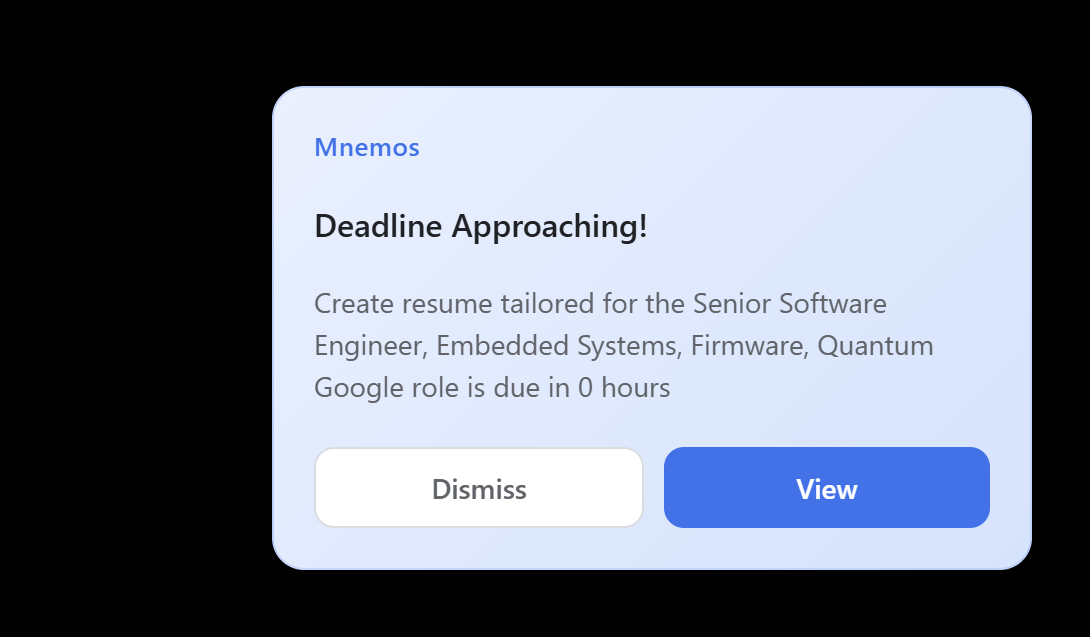The height and width of the screenshot is (637, 1090).
Task: Click the blue View button
Action: (x=827, y=487)
